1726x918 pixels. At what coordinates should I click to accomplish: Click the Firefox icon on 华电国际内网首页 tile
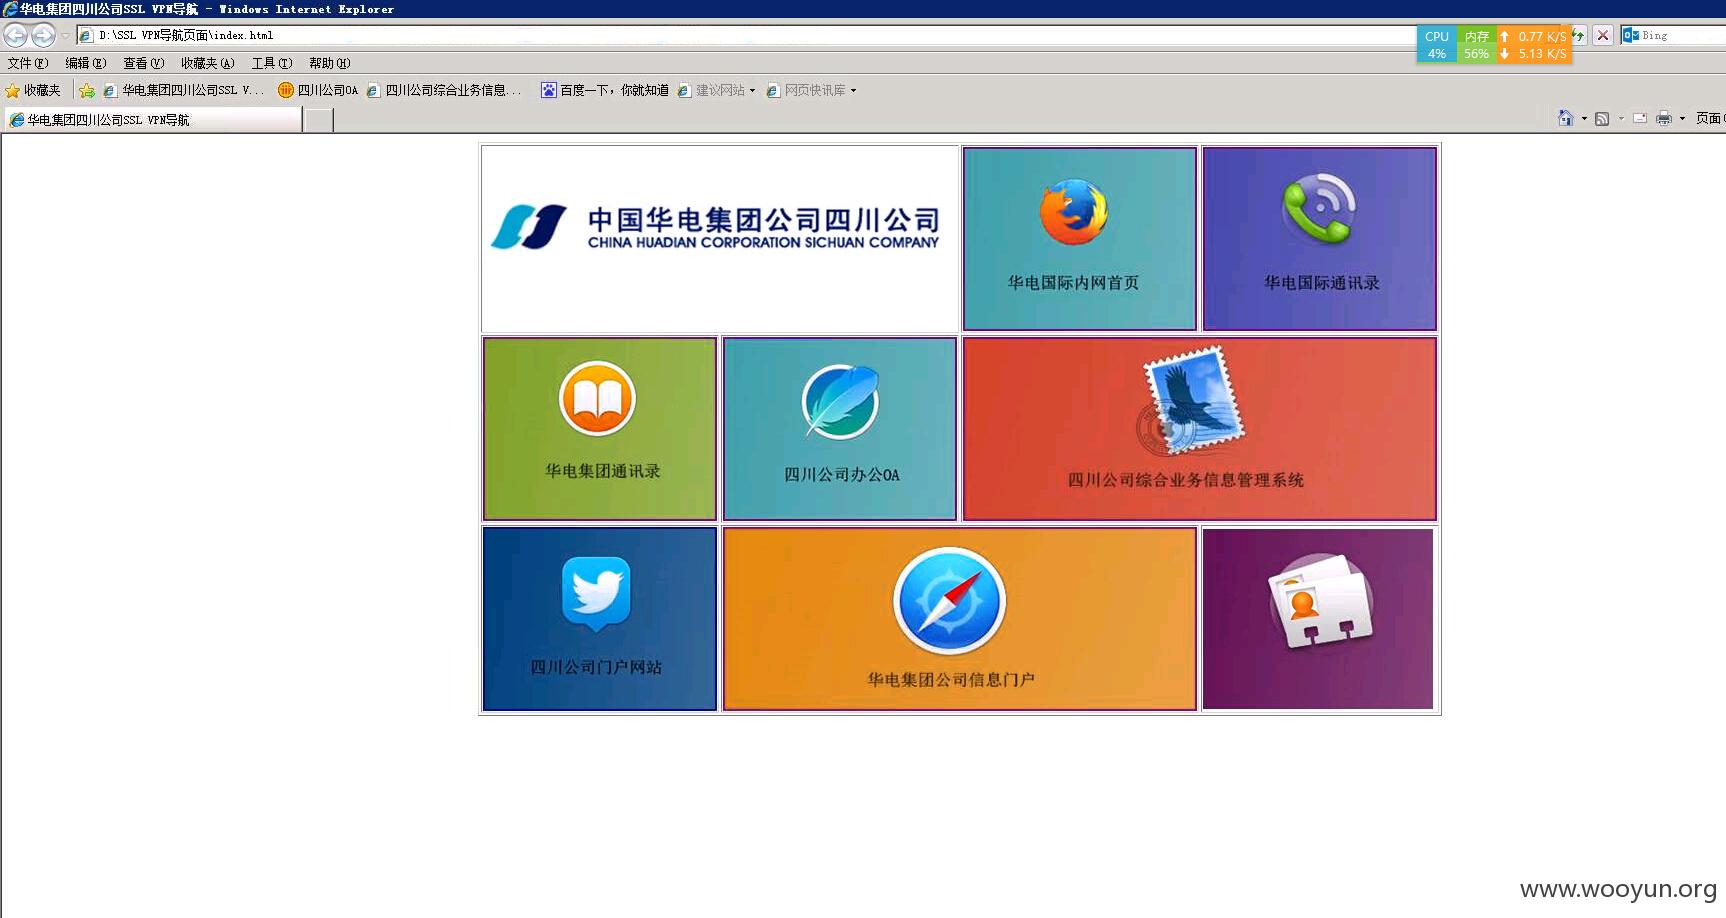(1074, 212)
